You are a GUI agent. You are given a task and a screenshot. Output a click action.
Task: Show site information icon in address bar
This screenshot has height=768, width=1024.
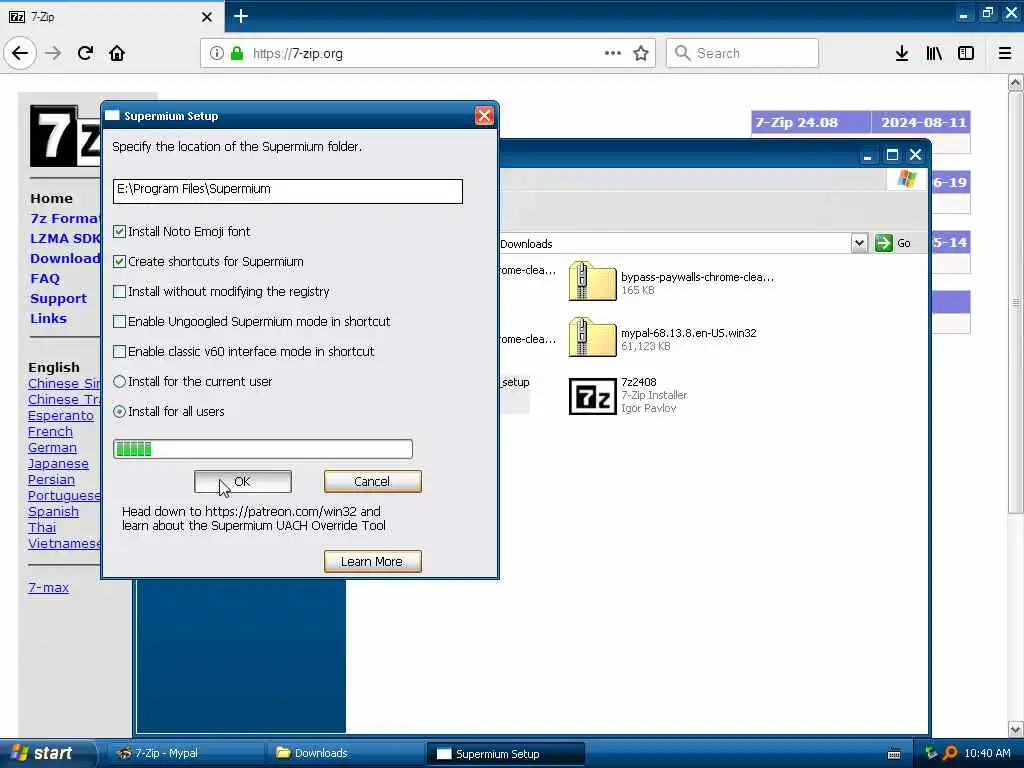[216, 53]
